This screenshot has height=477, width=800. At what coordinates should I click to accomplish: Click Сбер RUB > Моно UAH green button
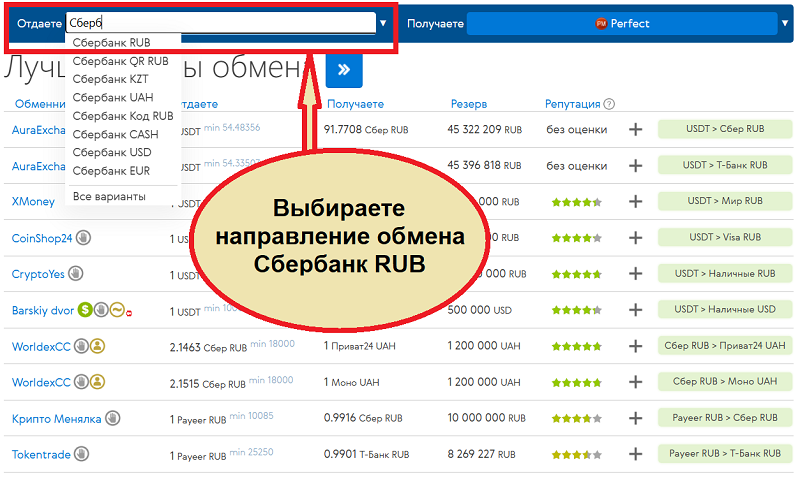pyautogui.click(x=725, y=382)
